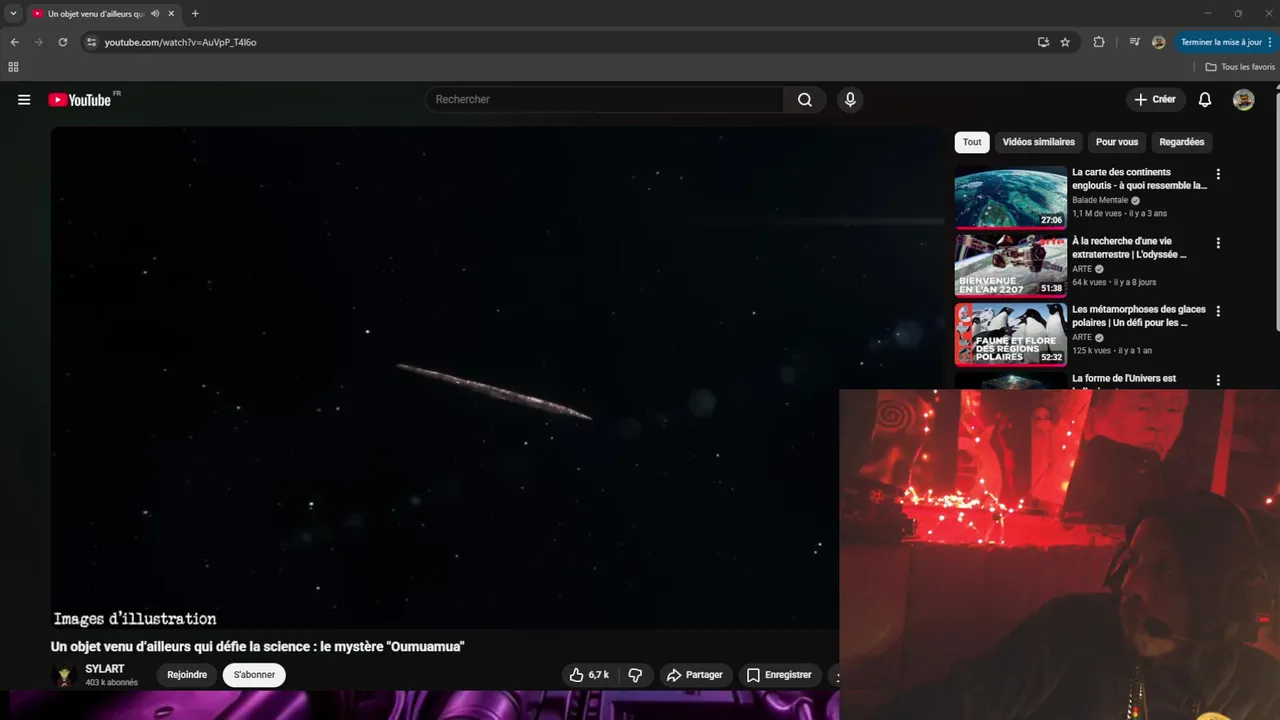This screenshot has width=1280, height=720.
Task: View site information icon in address bar
Action: pyautogui.click(x=91, y=42)
